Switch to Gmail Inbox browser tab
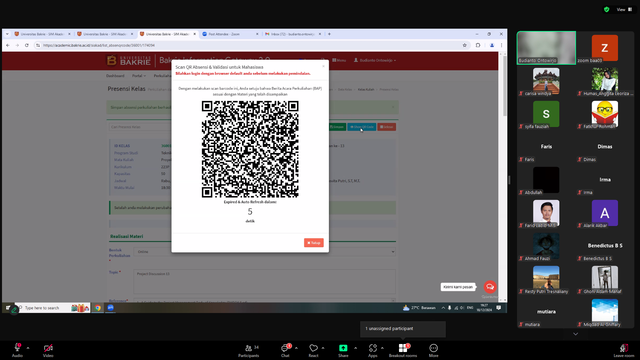The width and height of the screenshot is (640, 360). (292, 34)
